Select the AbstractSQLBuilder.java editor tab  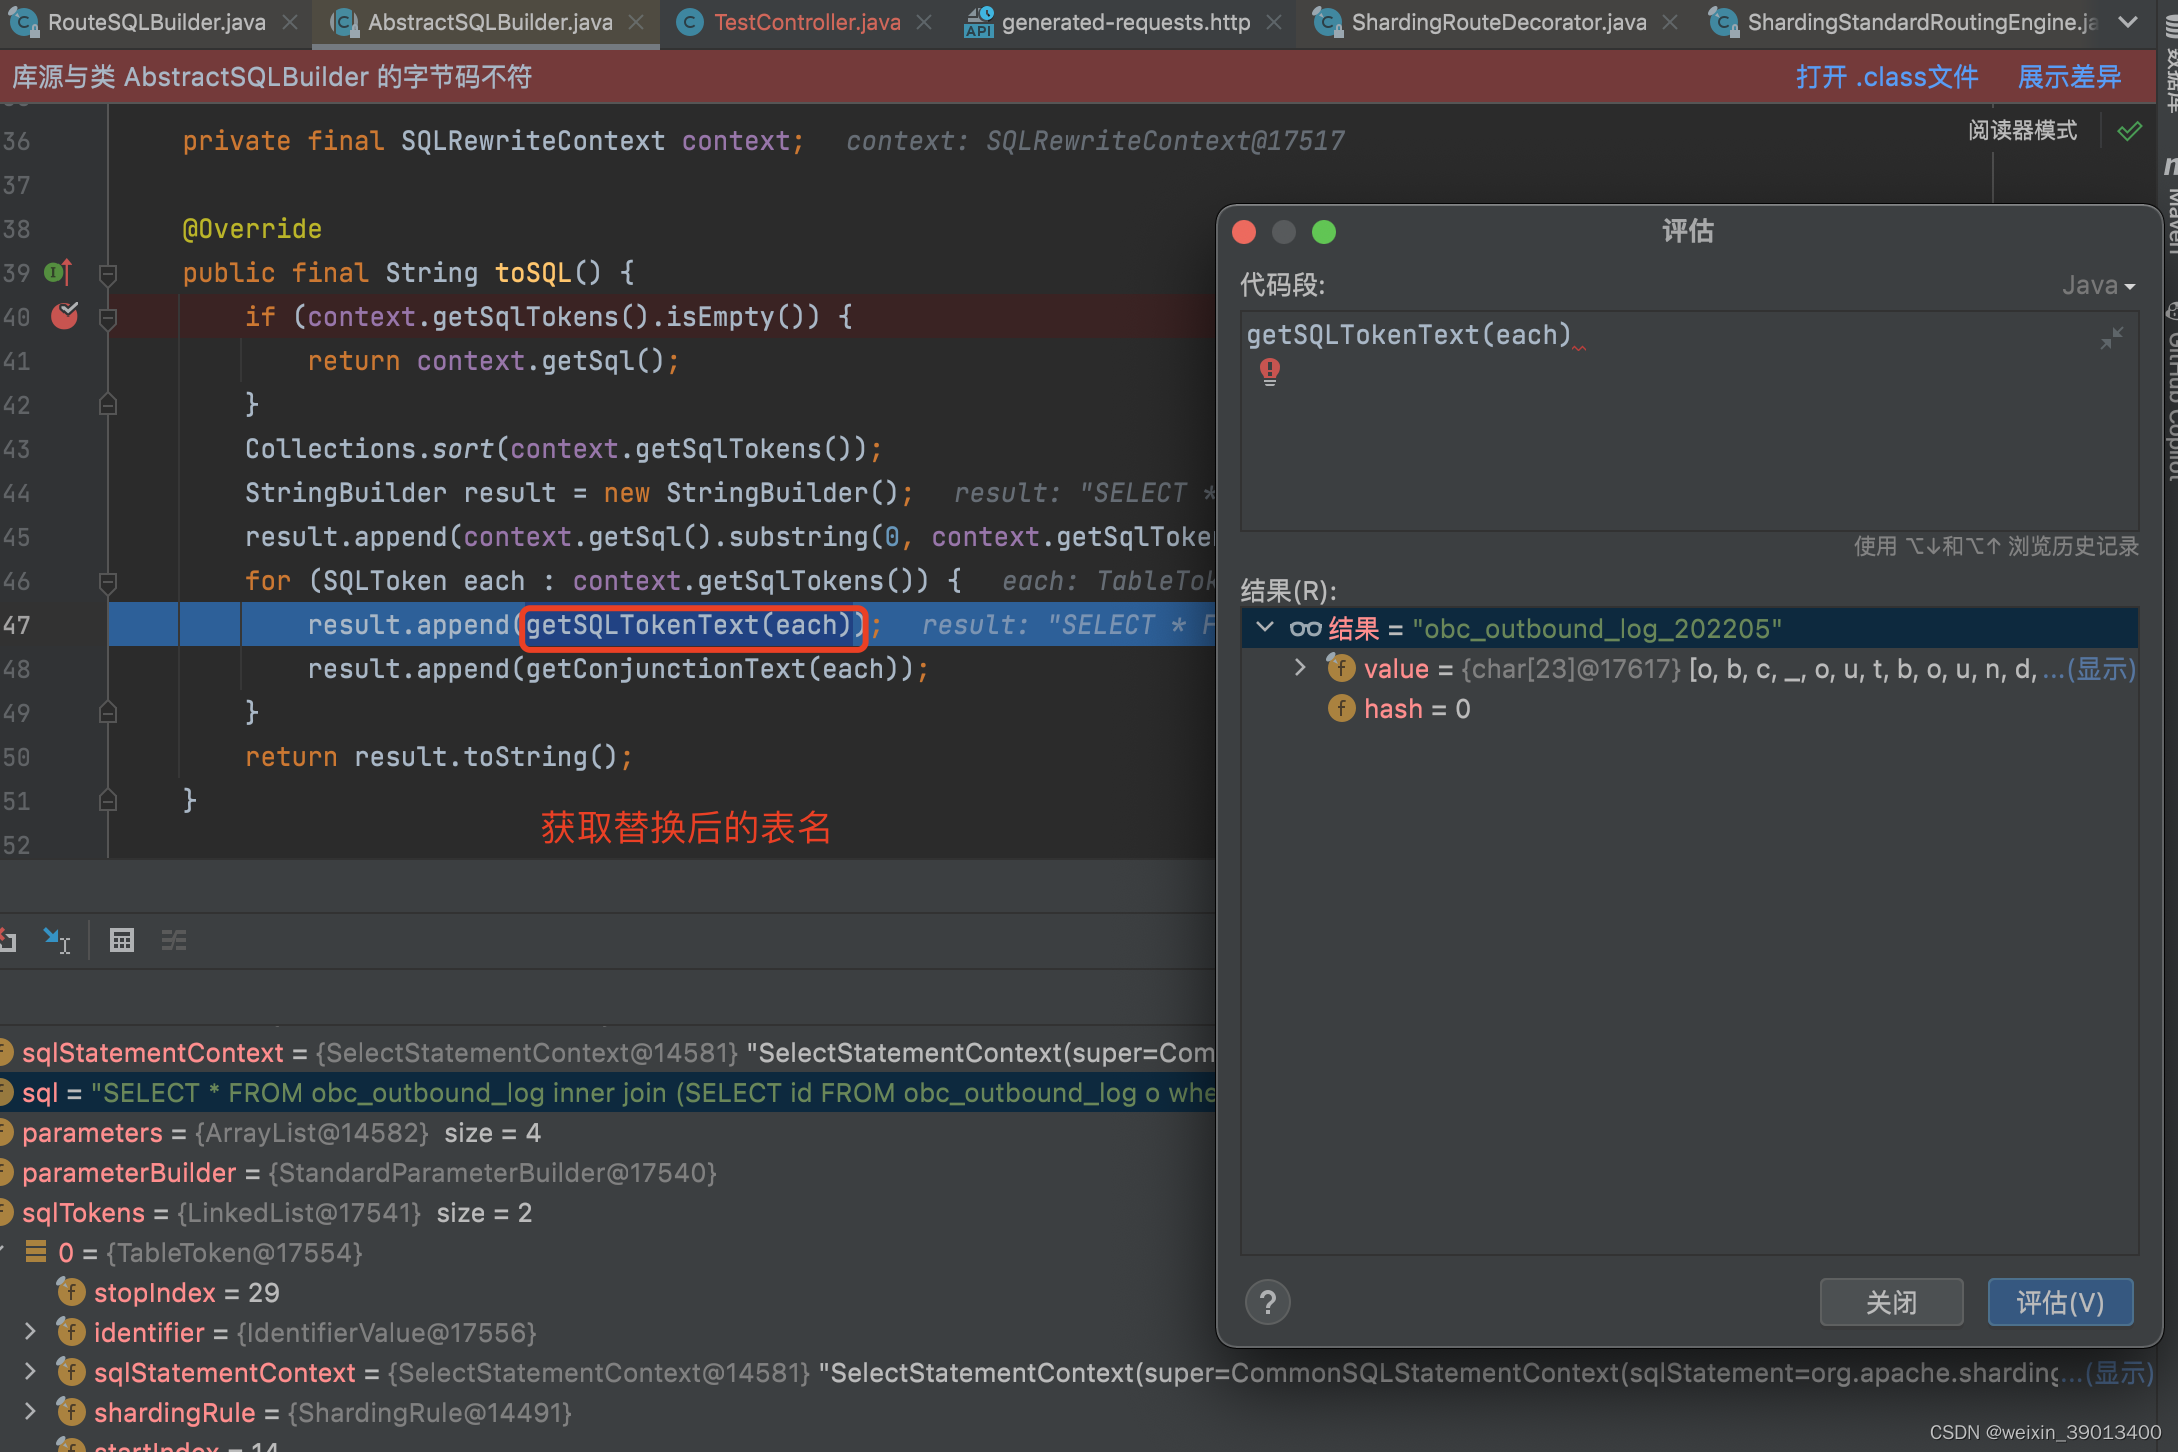[490, 22]
